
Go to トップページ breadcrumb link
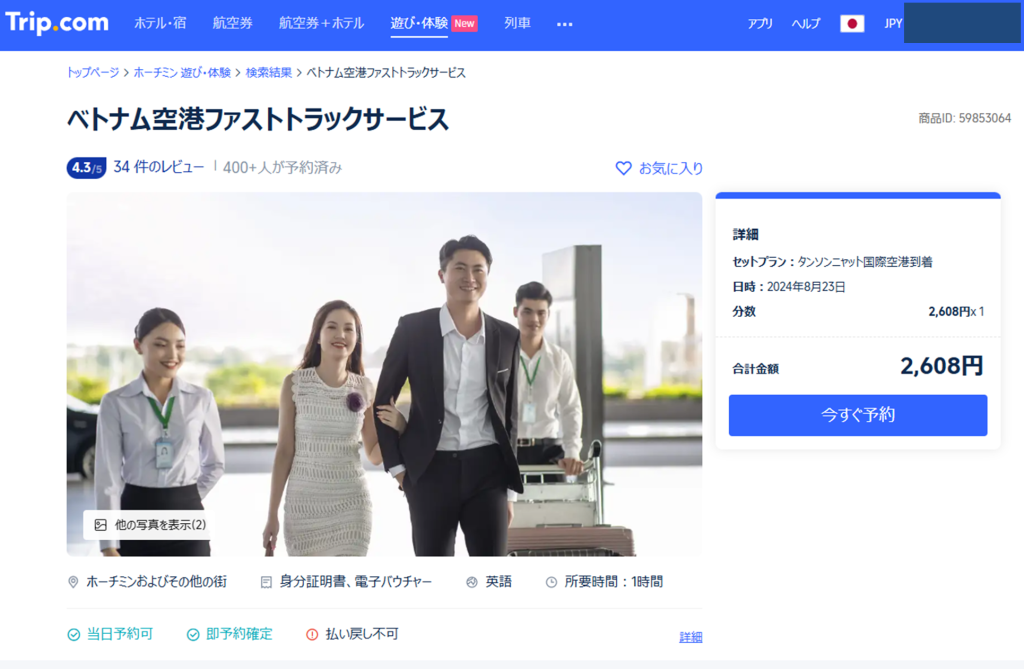click(x=93, y=73)
